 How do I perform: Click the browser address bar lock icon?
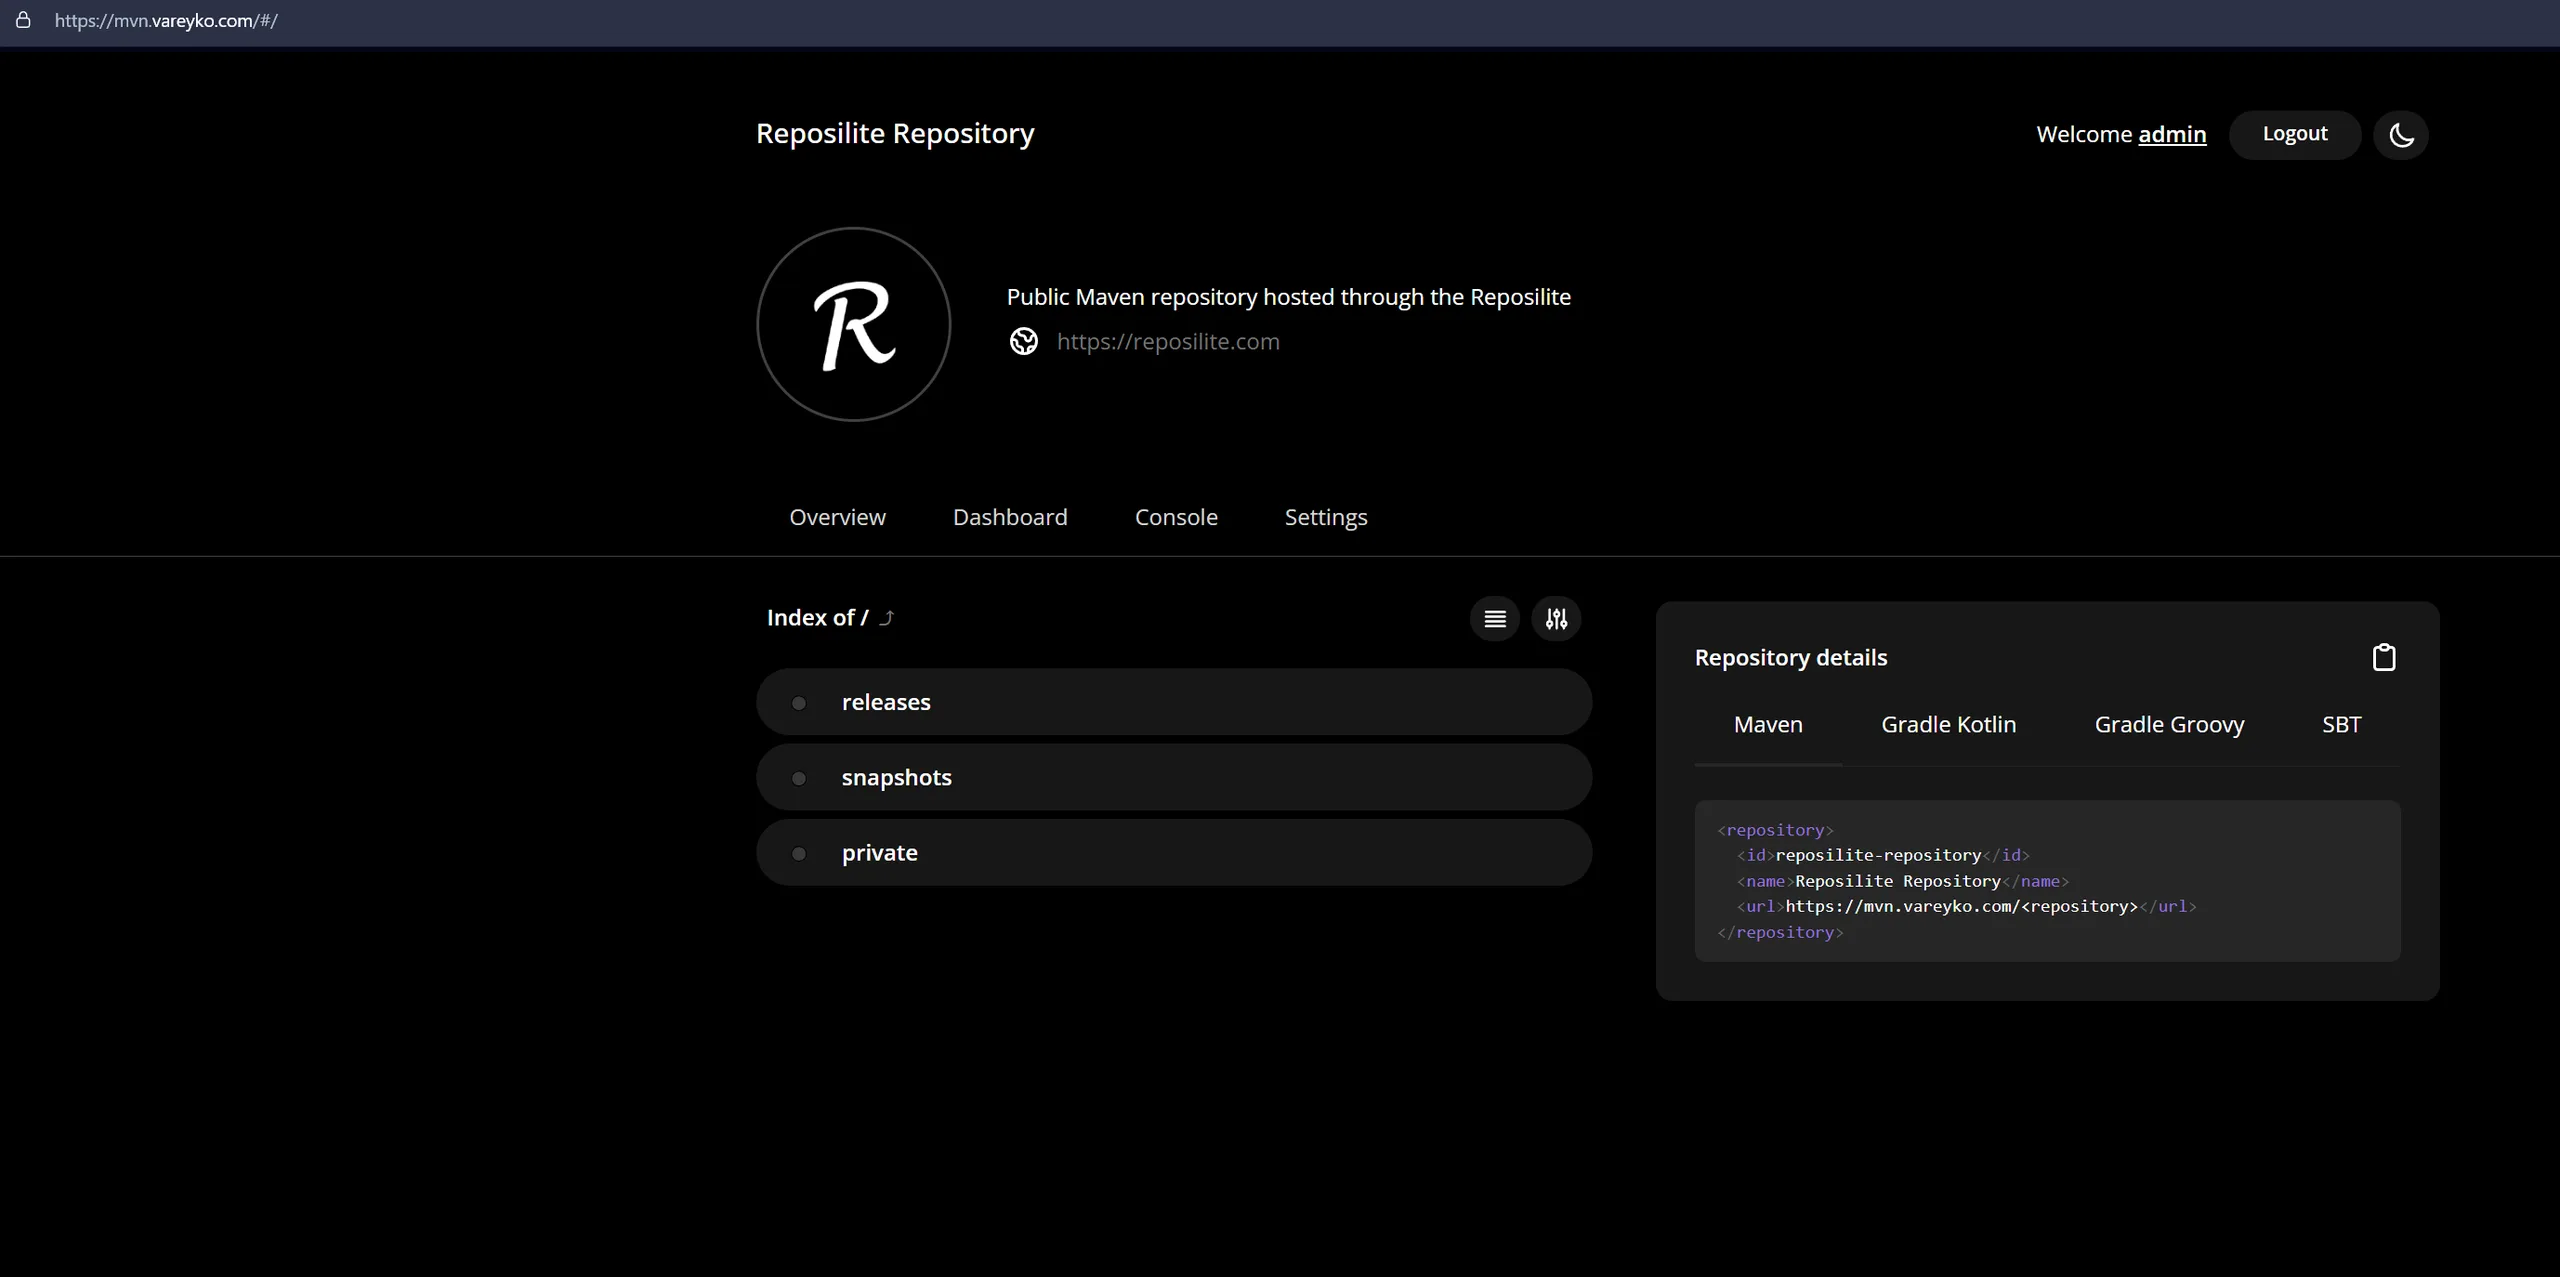pos(23,20)
